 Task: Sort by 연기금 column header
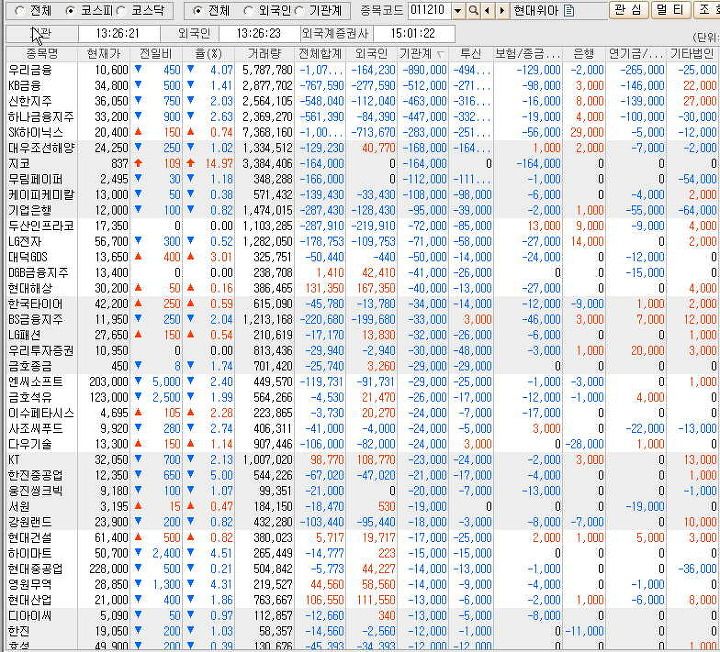tap(636, 54)
